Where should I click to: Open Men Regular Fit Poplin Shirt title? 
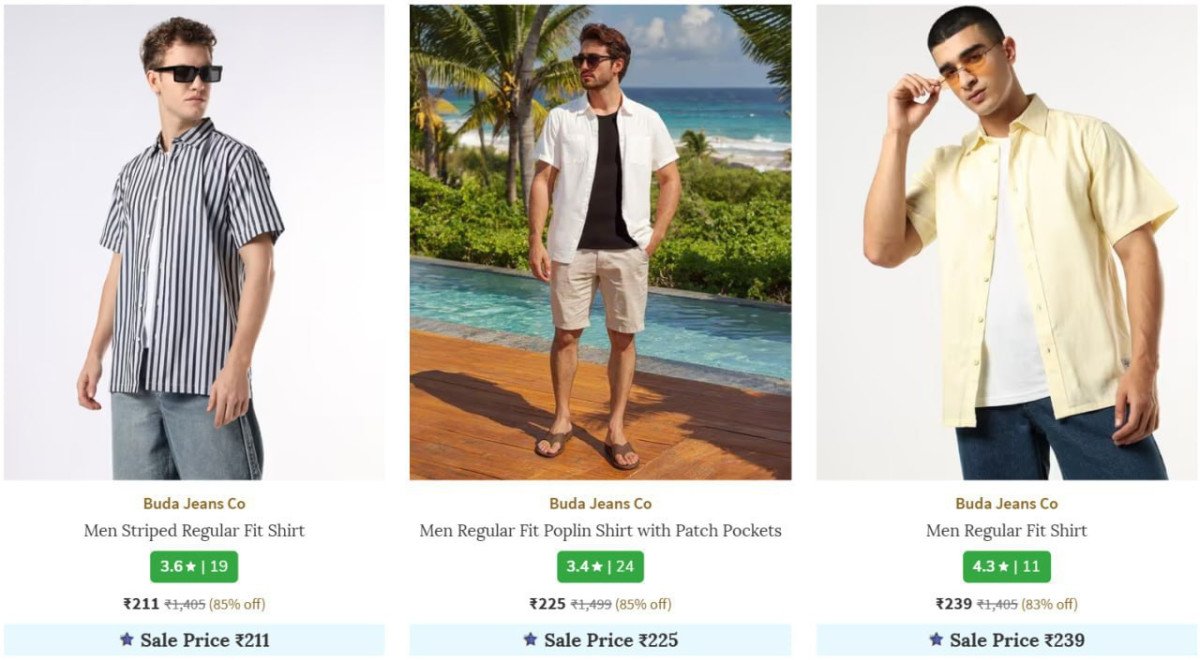point(600,531)
